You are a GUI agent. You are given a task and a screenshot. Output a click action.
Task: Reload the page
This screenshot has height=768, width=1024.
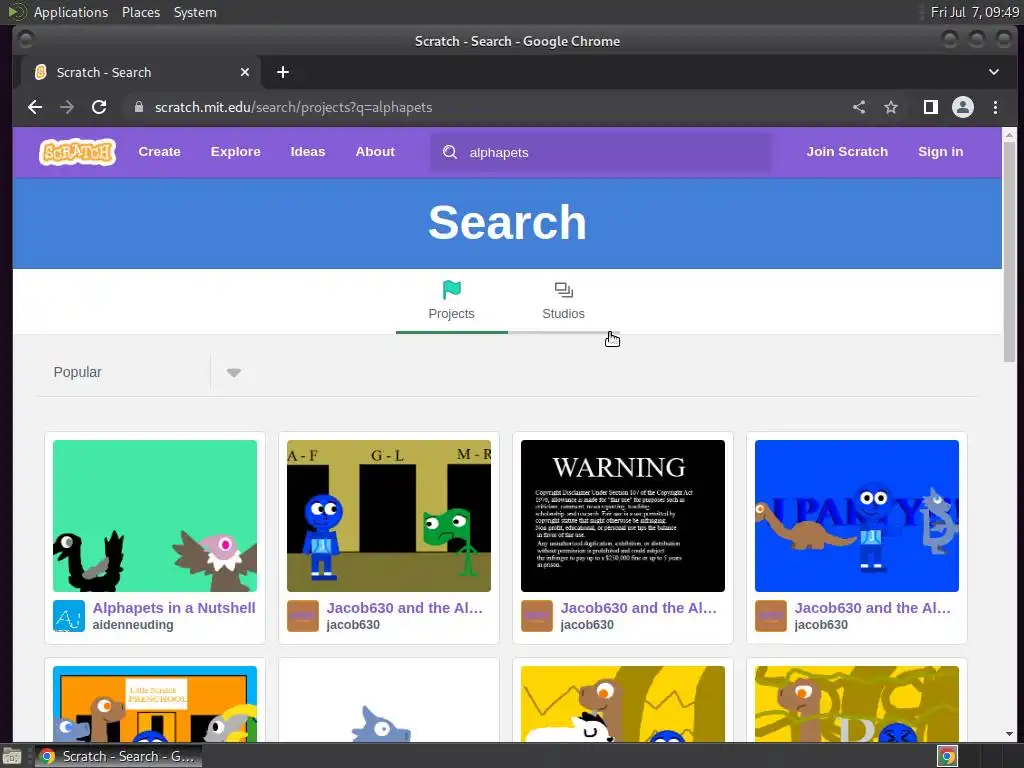(x=99, y=107)
